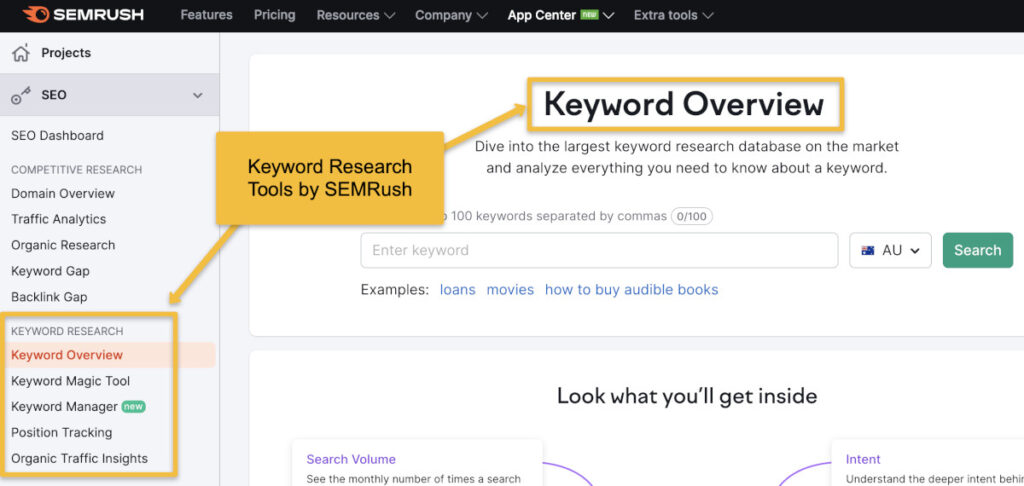Click the Intent card title
The image size is (1024, 486).
[x=863, y=459]
